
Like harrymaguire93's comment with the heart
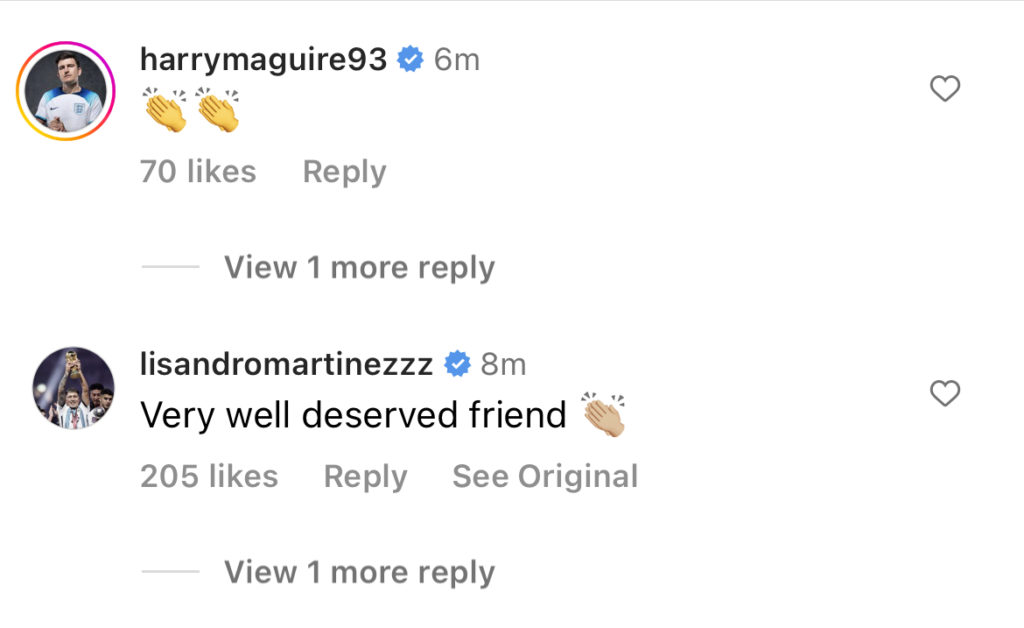point(944,89)
